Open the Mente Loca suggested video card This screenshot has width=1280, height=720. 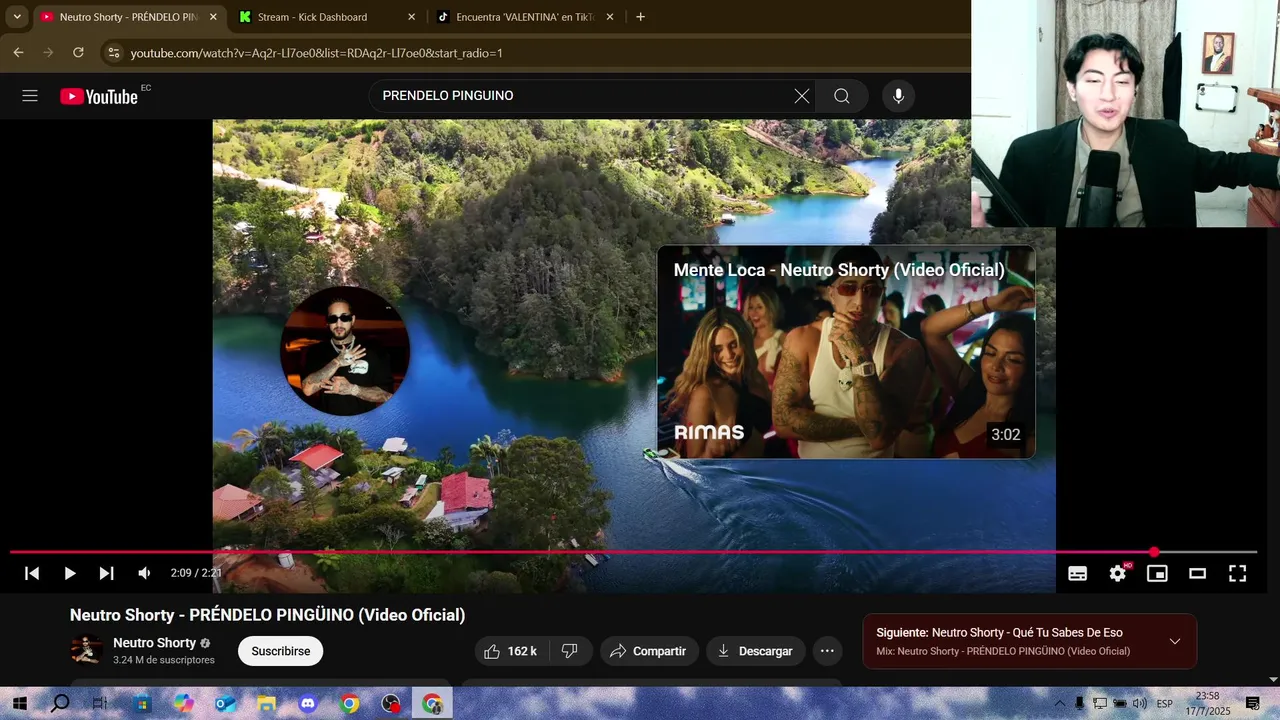click(846, 352)
